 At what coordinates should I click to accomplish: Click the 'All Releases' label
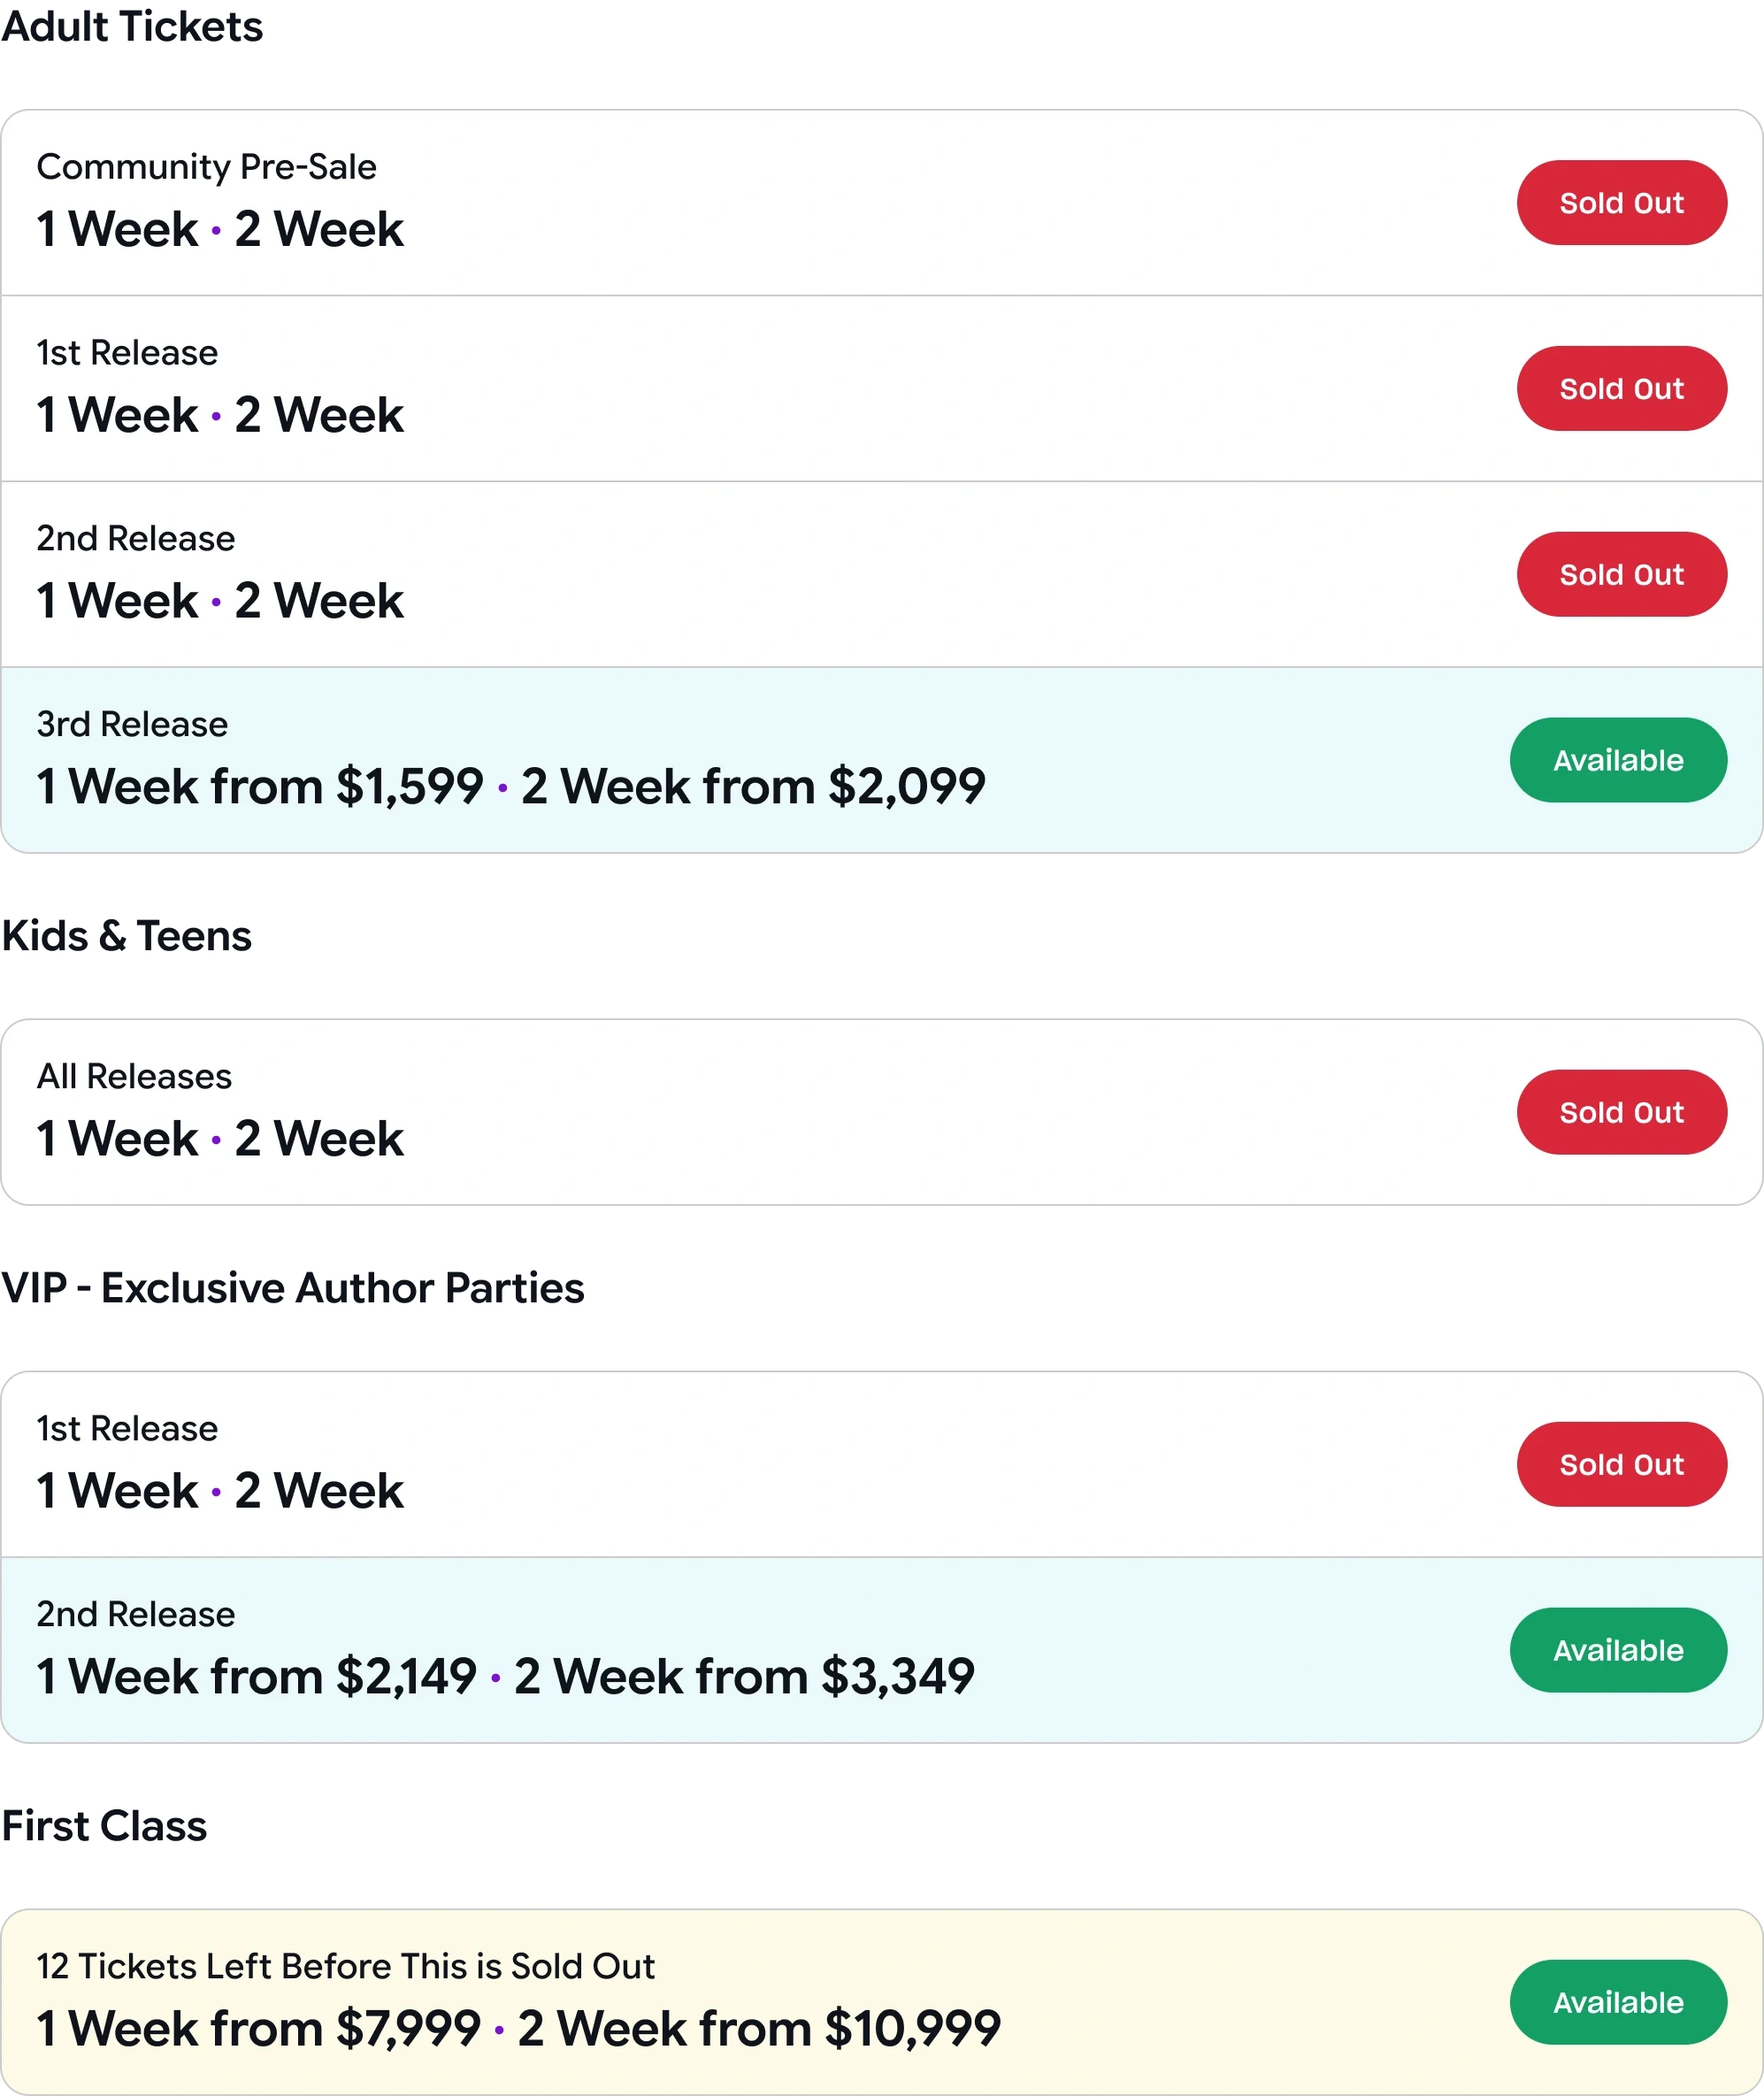click(134, 1077)
